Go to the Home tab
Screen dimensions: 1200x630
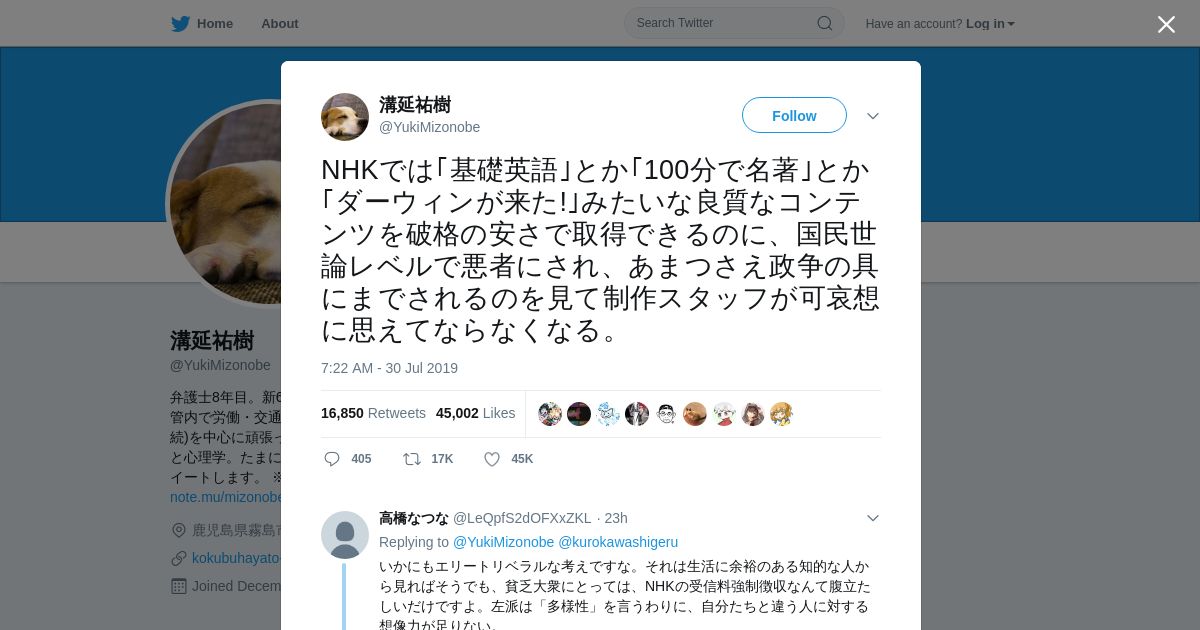pyautogui.click(x=203, y=24)
